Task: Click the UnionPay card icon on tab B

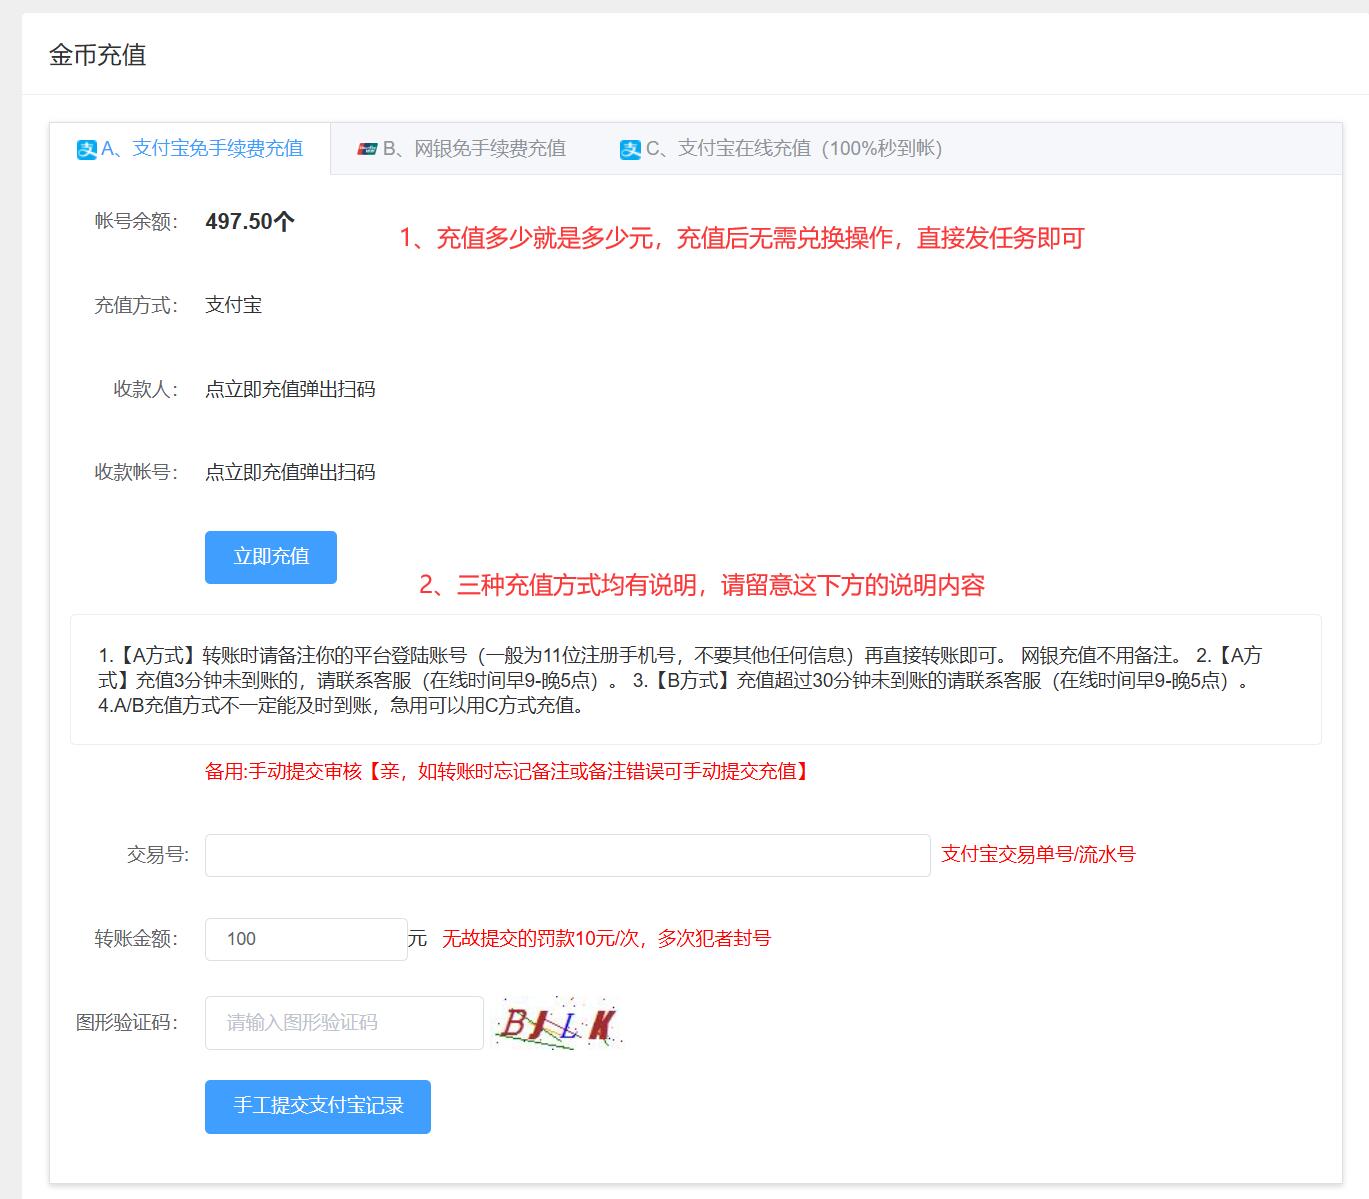Action: tap(367, 149)
